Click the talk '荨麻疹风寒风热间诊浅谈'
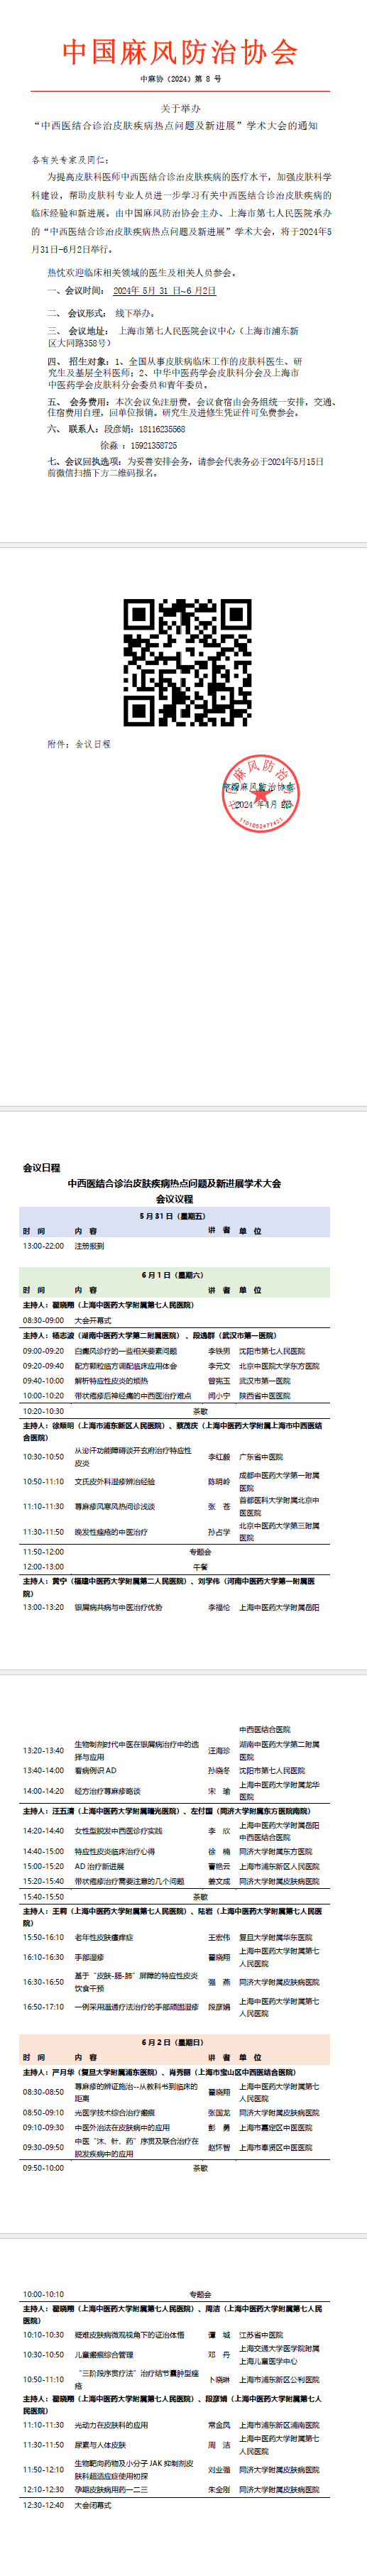This screenshot has width=367, height=2576. coord(115,1506)
